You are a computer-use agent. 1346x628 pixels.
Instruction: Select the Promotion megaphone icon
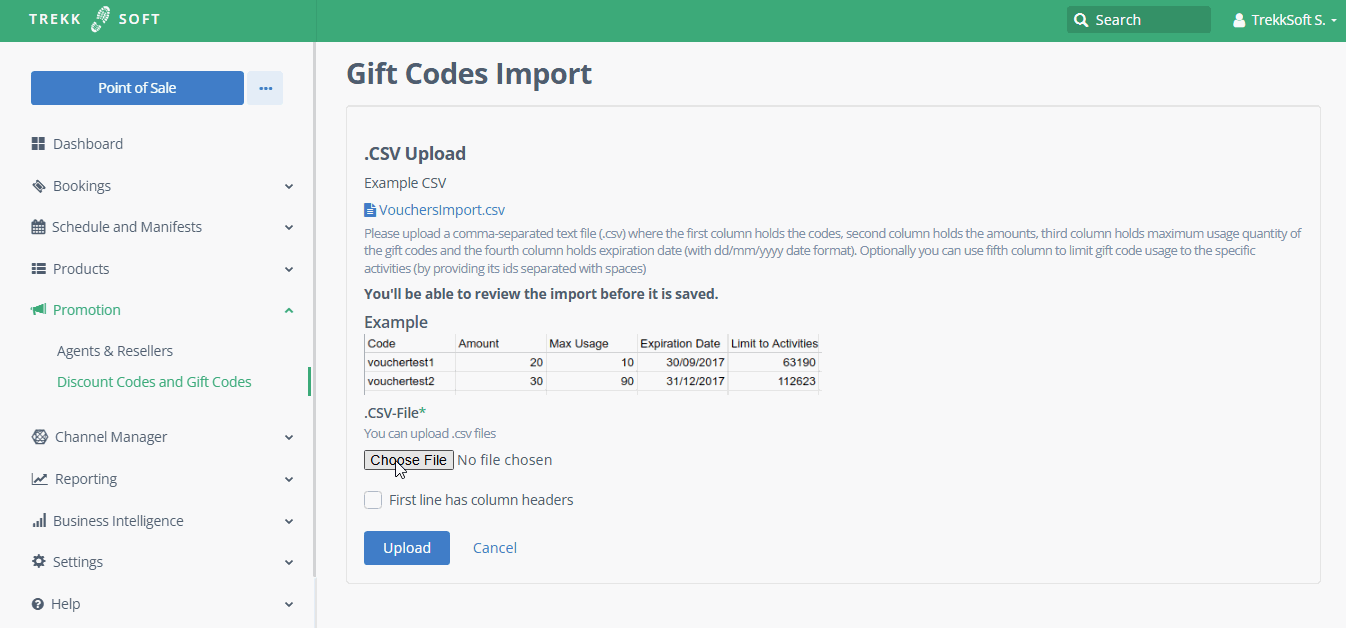pyautogui.click(x=38, y=309)
